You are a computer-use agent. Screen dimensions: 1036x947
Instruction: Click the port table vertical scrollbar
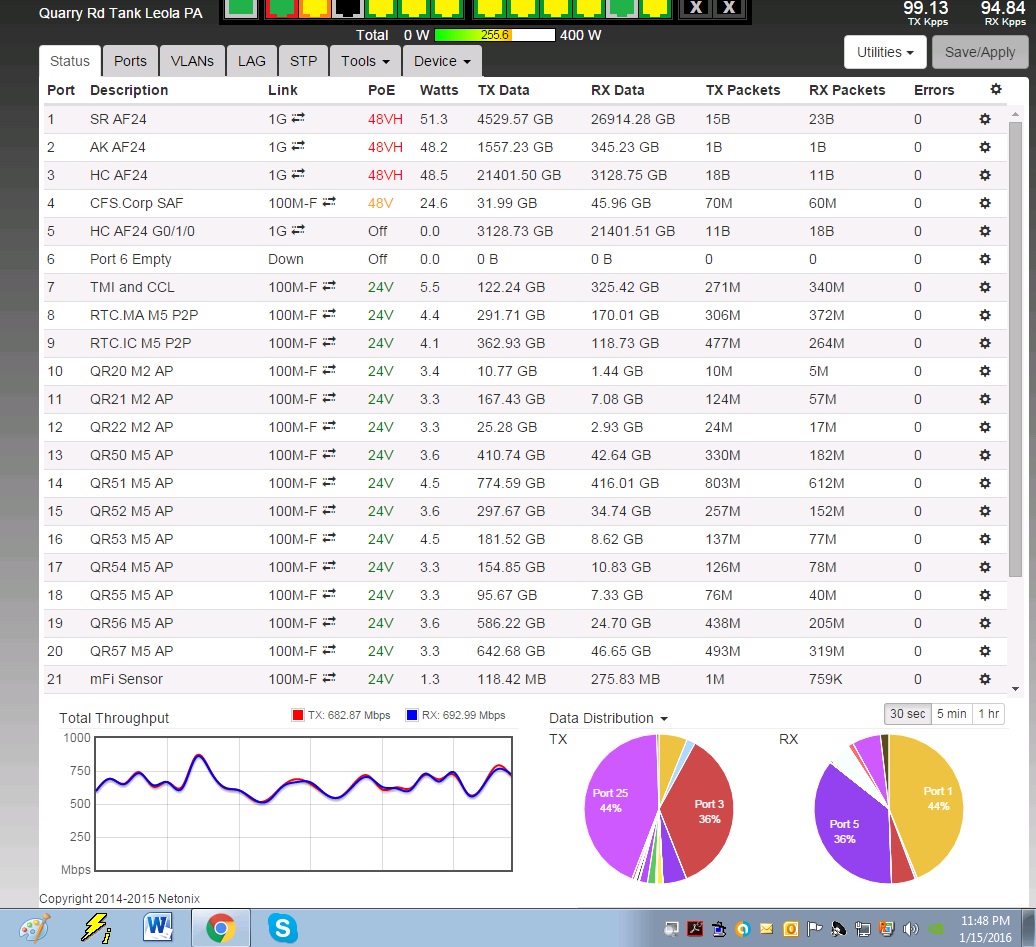1016,350
